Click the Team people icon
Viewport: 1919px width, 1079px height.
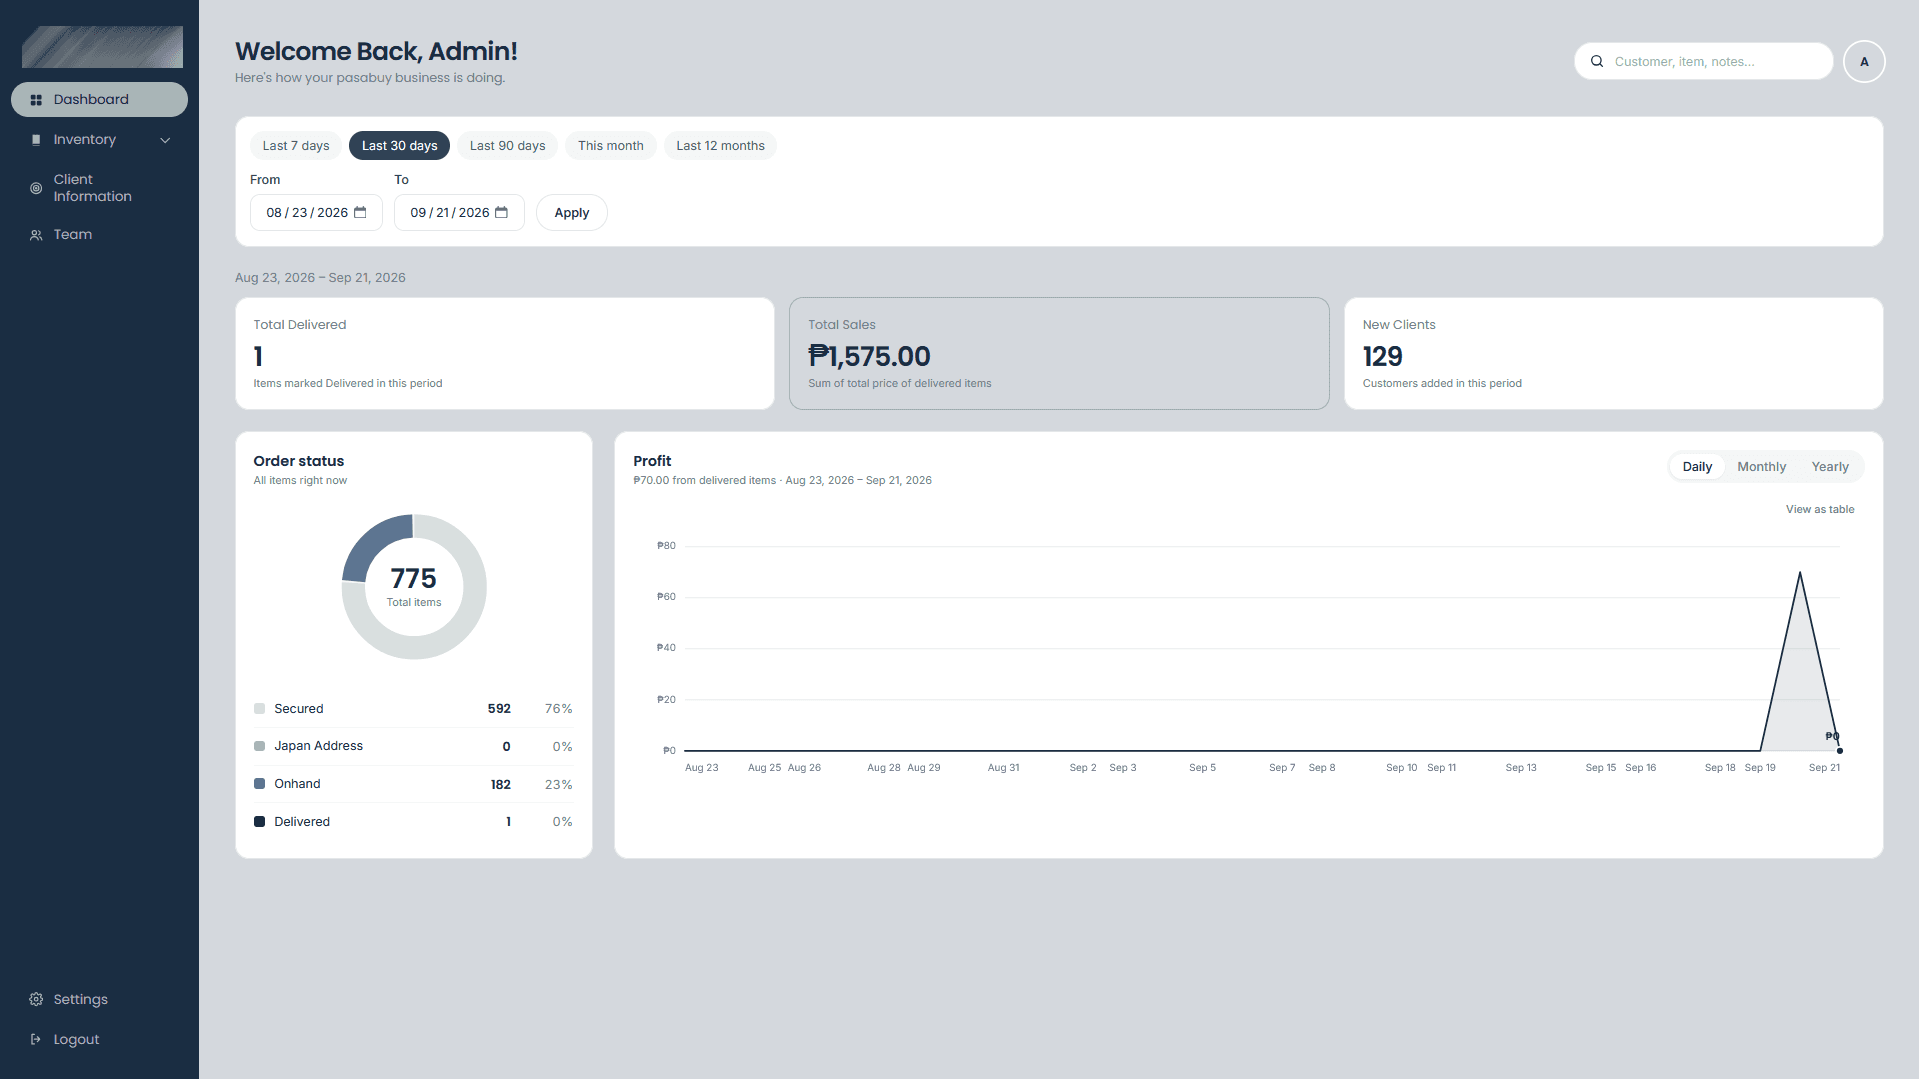point(36,235)
